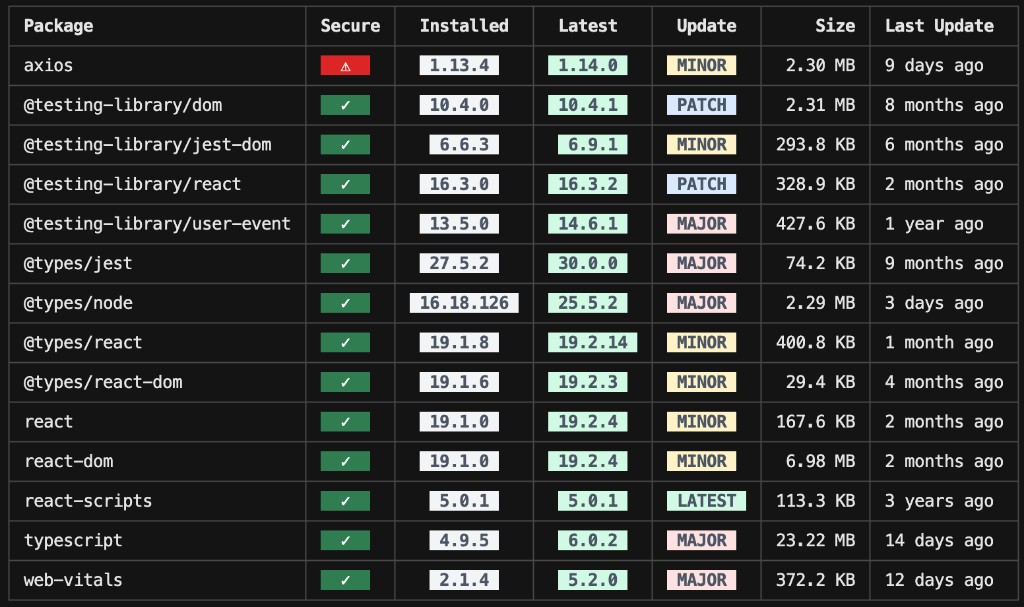Click the green checkmark in the react row
The width and height of the screenshot is (1024, 607).
345,421
